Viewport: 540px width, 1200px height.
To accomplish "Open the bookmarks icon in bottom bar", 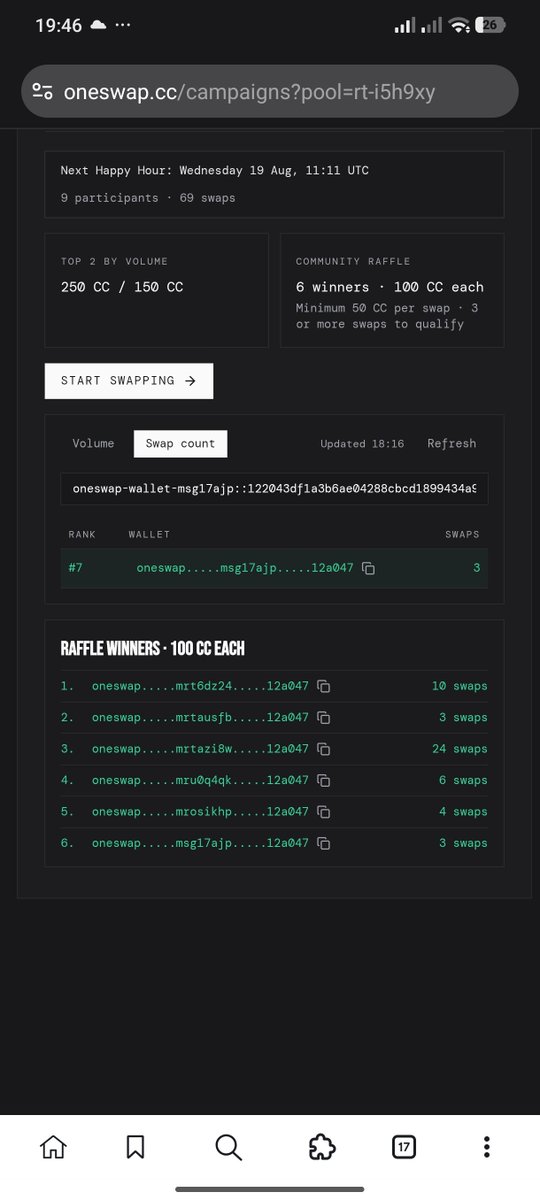I will (x=136, y=1148).
